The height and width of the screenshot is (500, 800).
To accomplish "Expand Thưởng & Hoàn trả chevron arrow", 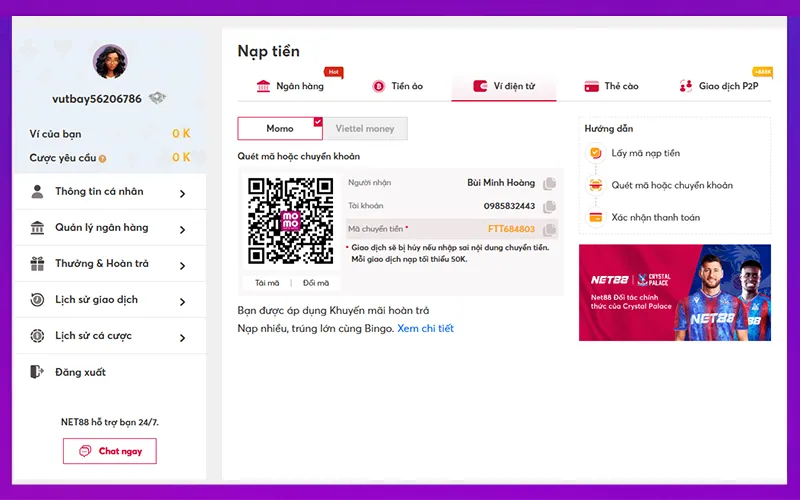I will tap(182, 266).
